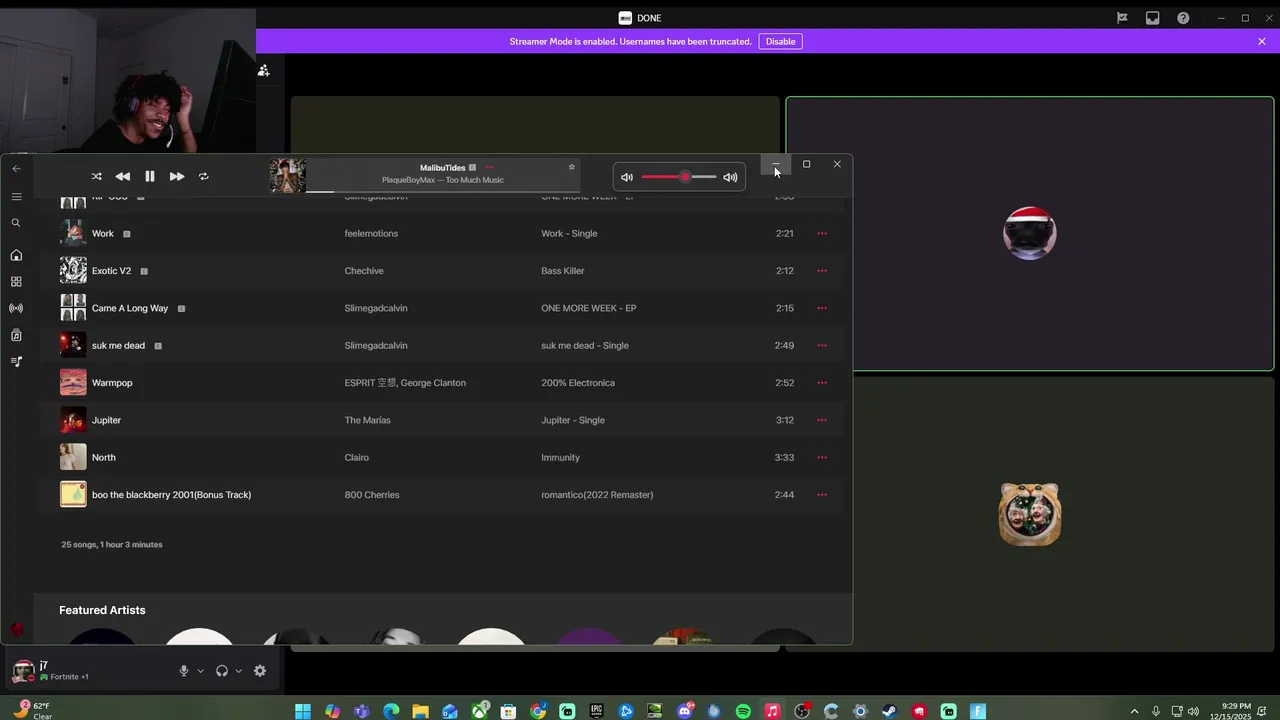Open Epic Games Launcher from the taskbar
Viewport: 1280px width, 720px height.
click(x=597, y=711)
